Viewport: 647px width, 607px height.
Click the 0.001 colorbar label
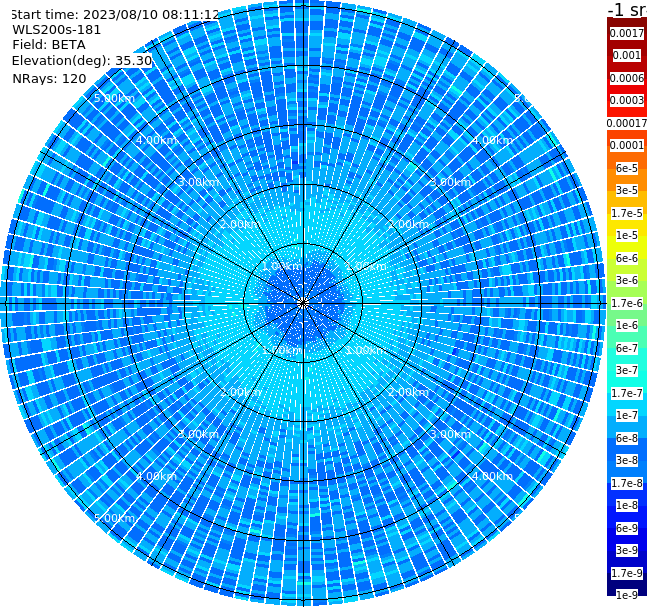627,55
